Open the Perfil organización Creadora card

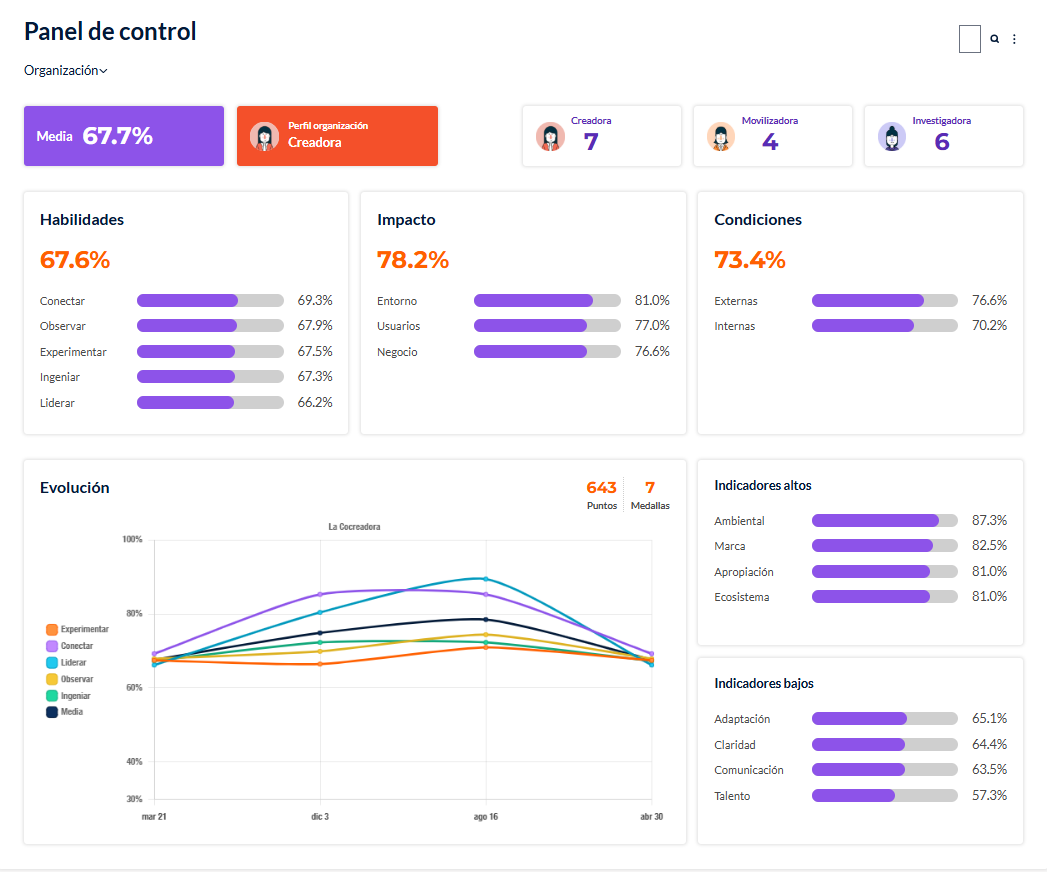[337, 136]
